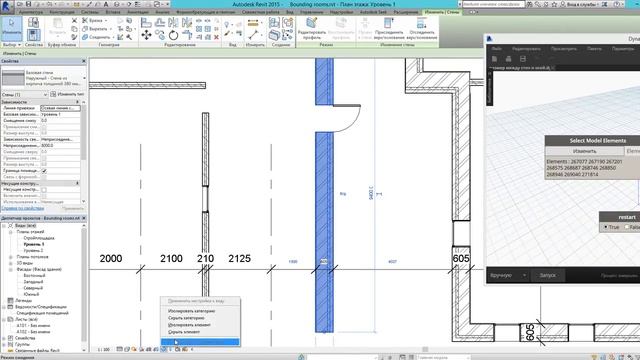Click the Align tool icon in the Modify panel
This screenshot has width=640, height=360.
pos(146,22)
